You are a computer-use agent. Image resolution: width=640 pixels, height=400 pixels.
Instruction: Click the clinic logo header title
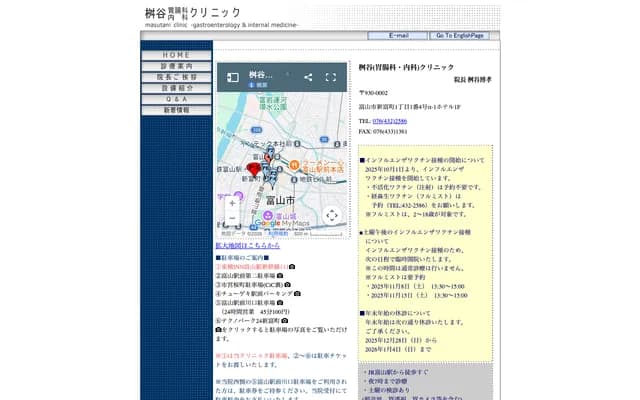click(193, 13)
